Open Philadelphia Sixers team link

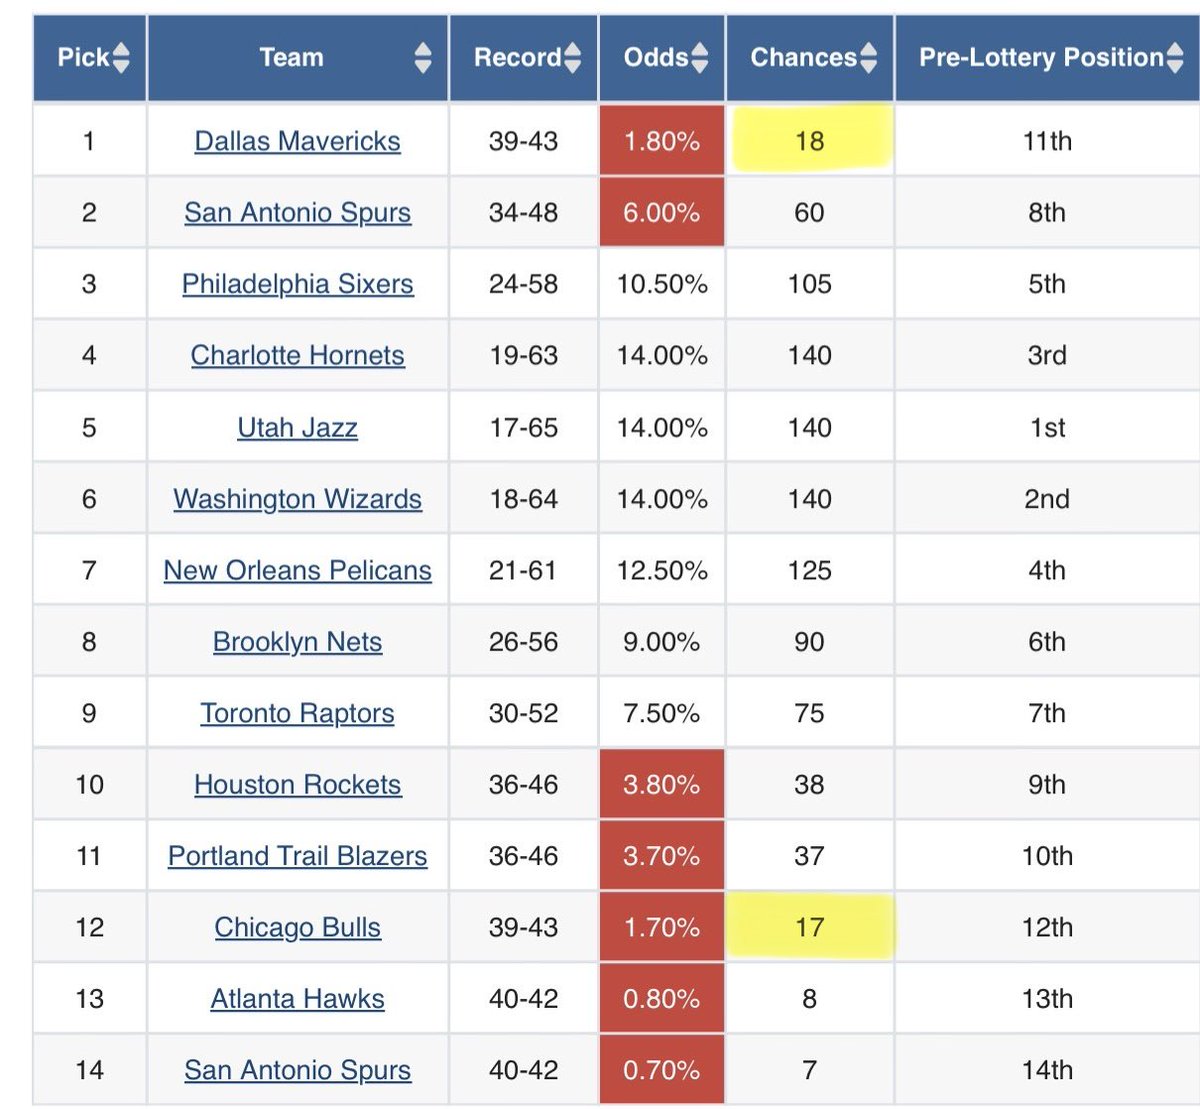pyautogui.click(x=297, y=284)
